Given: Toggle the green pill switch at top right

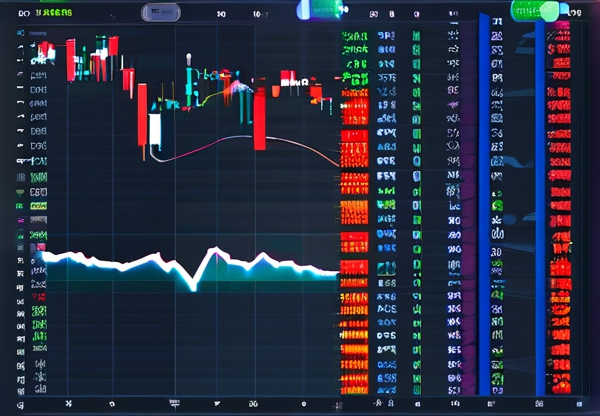Looking at the screenshot, I should [x=534, y=11].
